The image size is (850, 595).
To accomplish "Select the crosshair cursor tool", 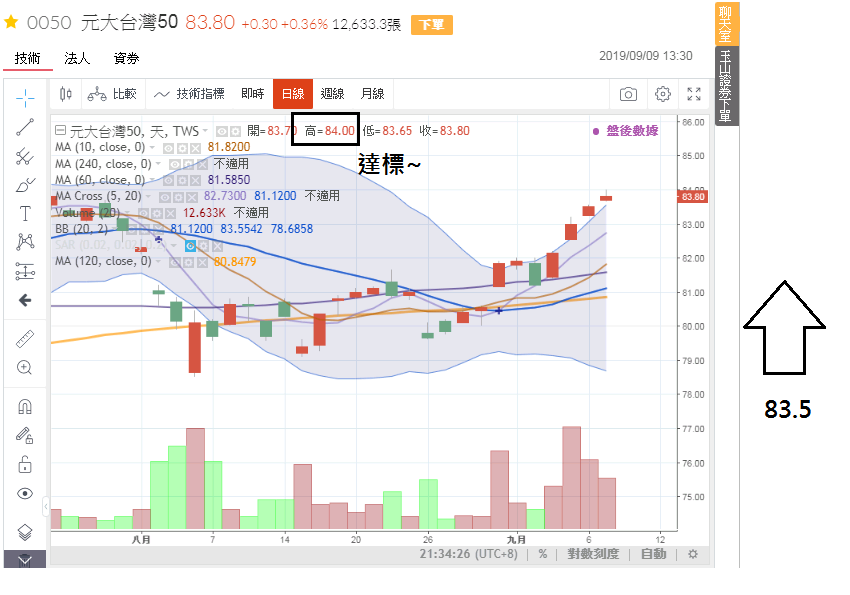I will (25, 98).
